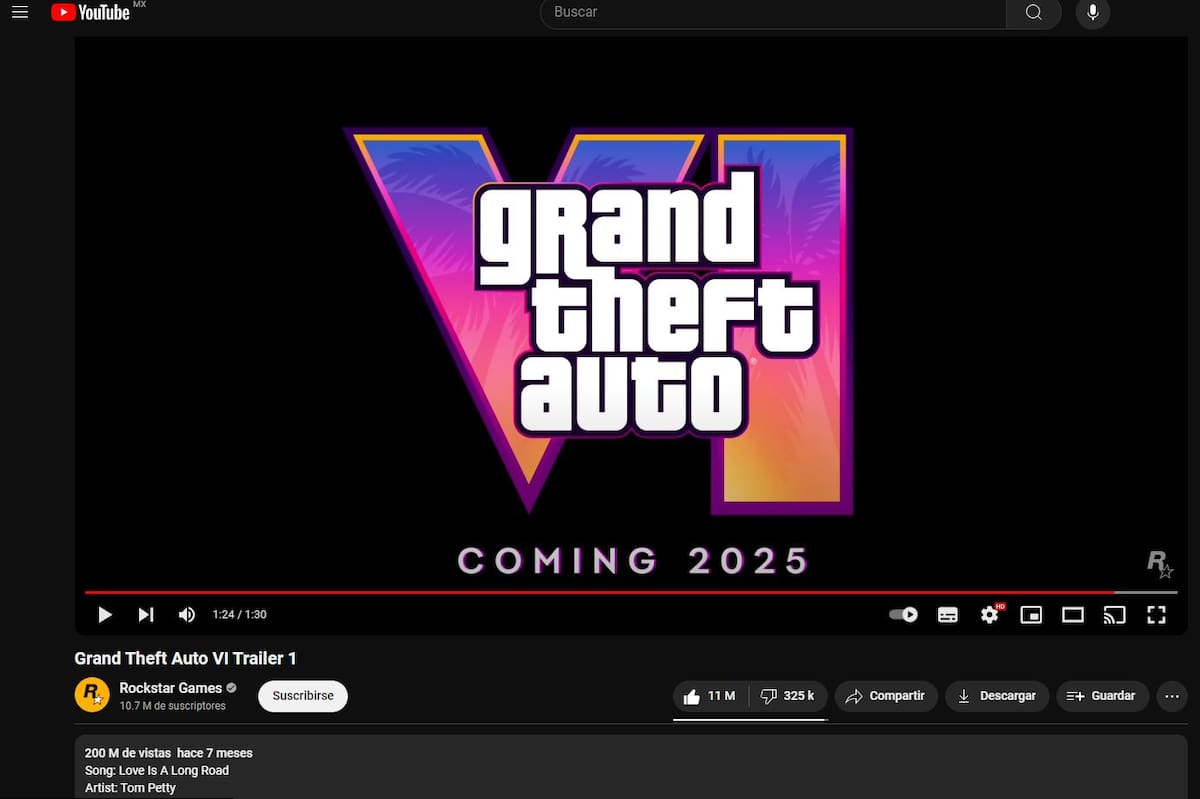Switch to theater mode
1200x799 pixels.
click(1073, 615)
